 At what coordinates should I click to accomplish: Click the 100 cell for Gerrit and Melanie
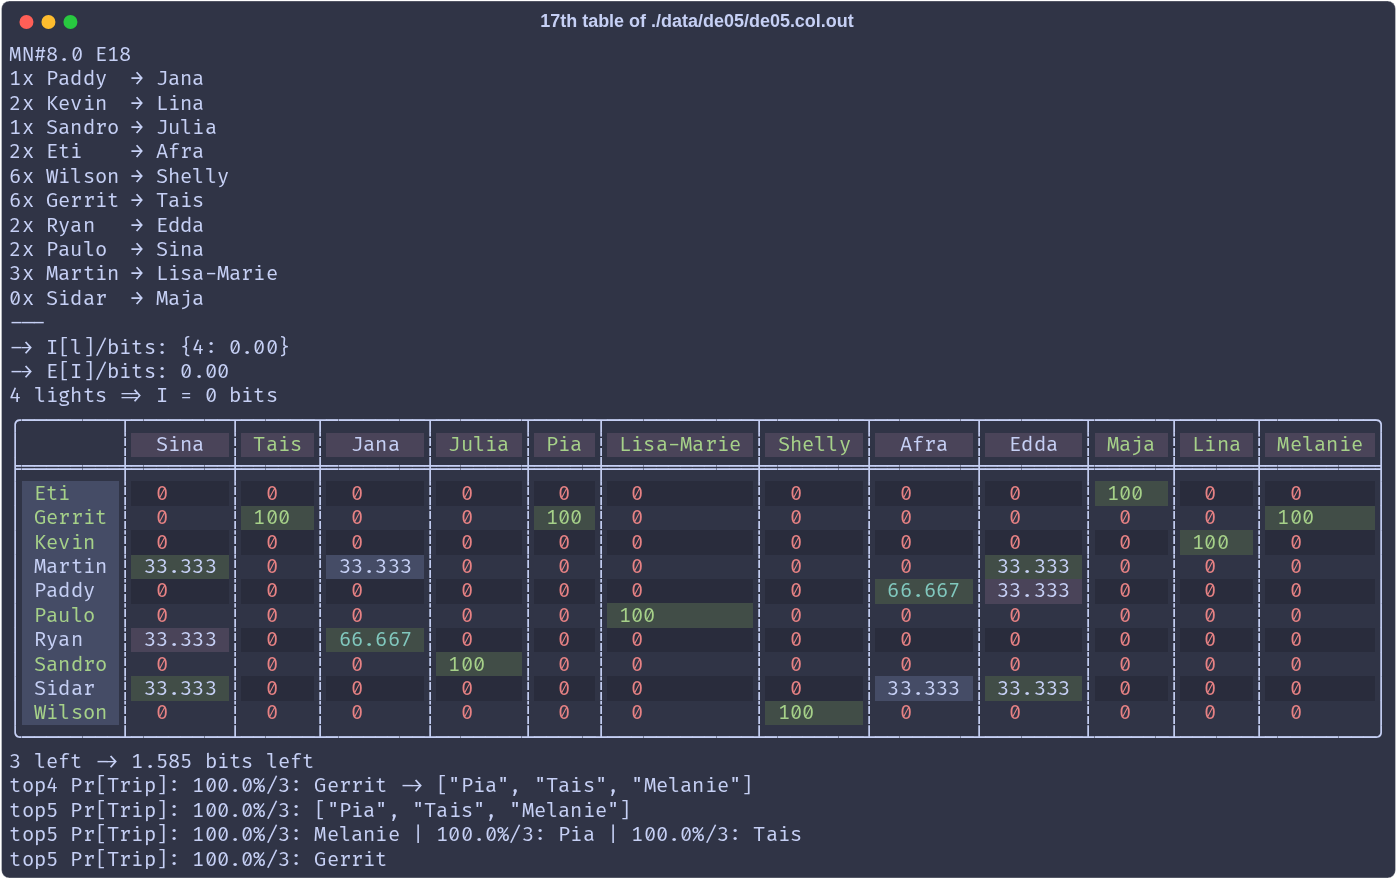point(1320,517)
